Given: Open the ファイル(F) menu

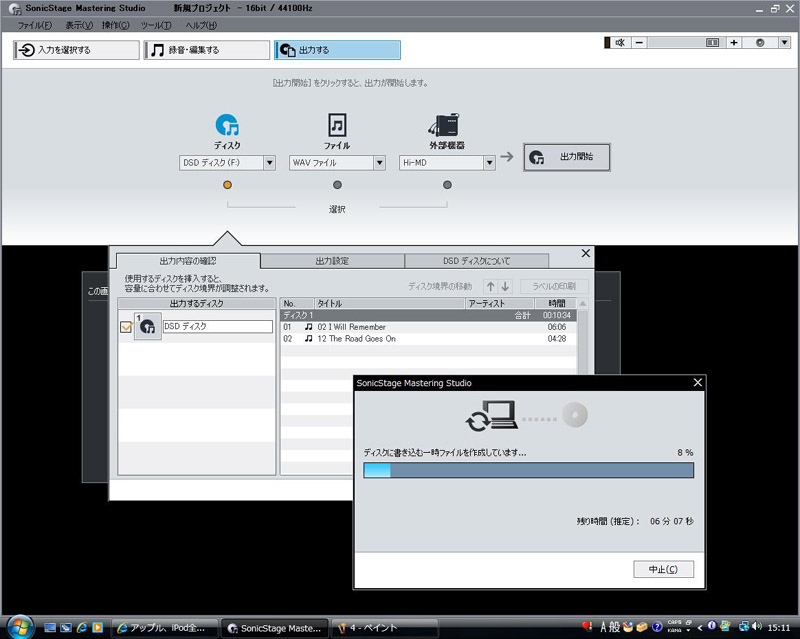Looking at the screenshot, I should coord(35,25).
